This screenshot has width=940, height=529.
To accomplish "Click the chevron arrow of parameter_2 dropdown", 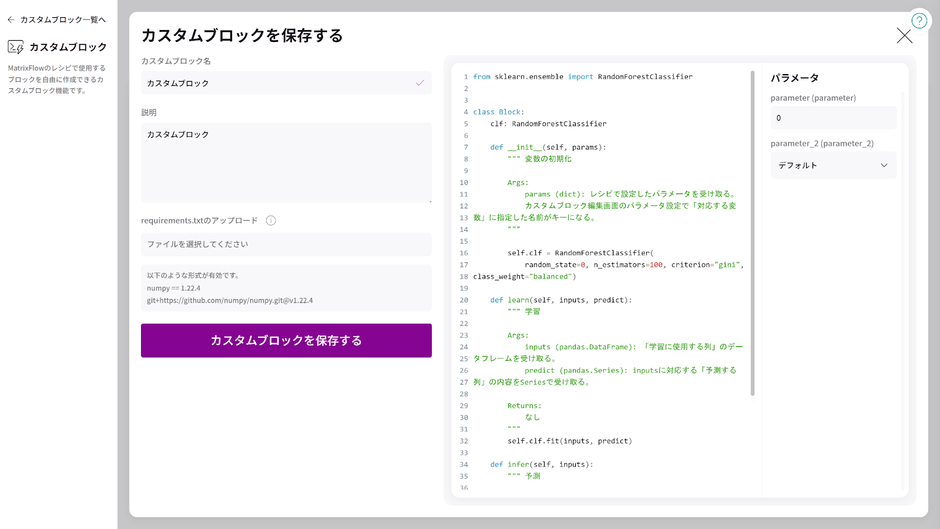I will pyautogui.click(x=884, y=166).
